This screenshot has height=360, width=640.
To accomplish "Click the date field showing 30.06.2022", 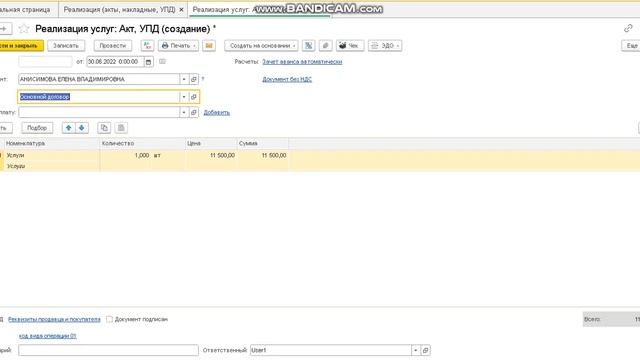I will coord(116,62).
